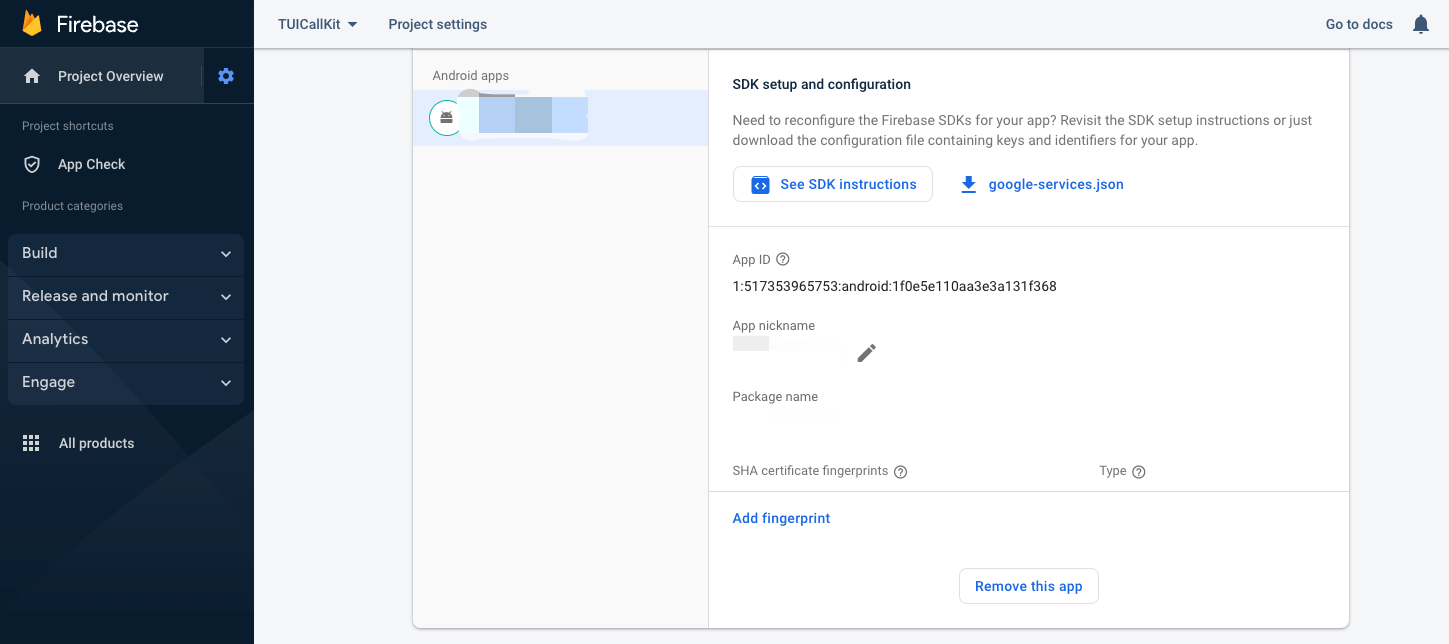Click the notifications bell icon
The image size is (1449, 644).
point(1420,24)
